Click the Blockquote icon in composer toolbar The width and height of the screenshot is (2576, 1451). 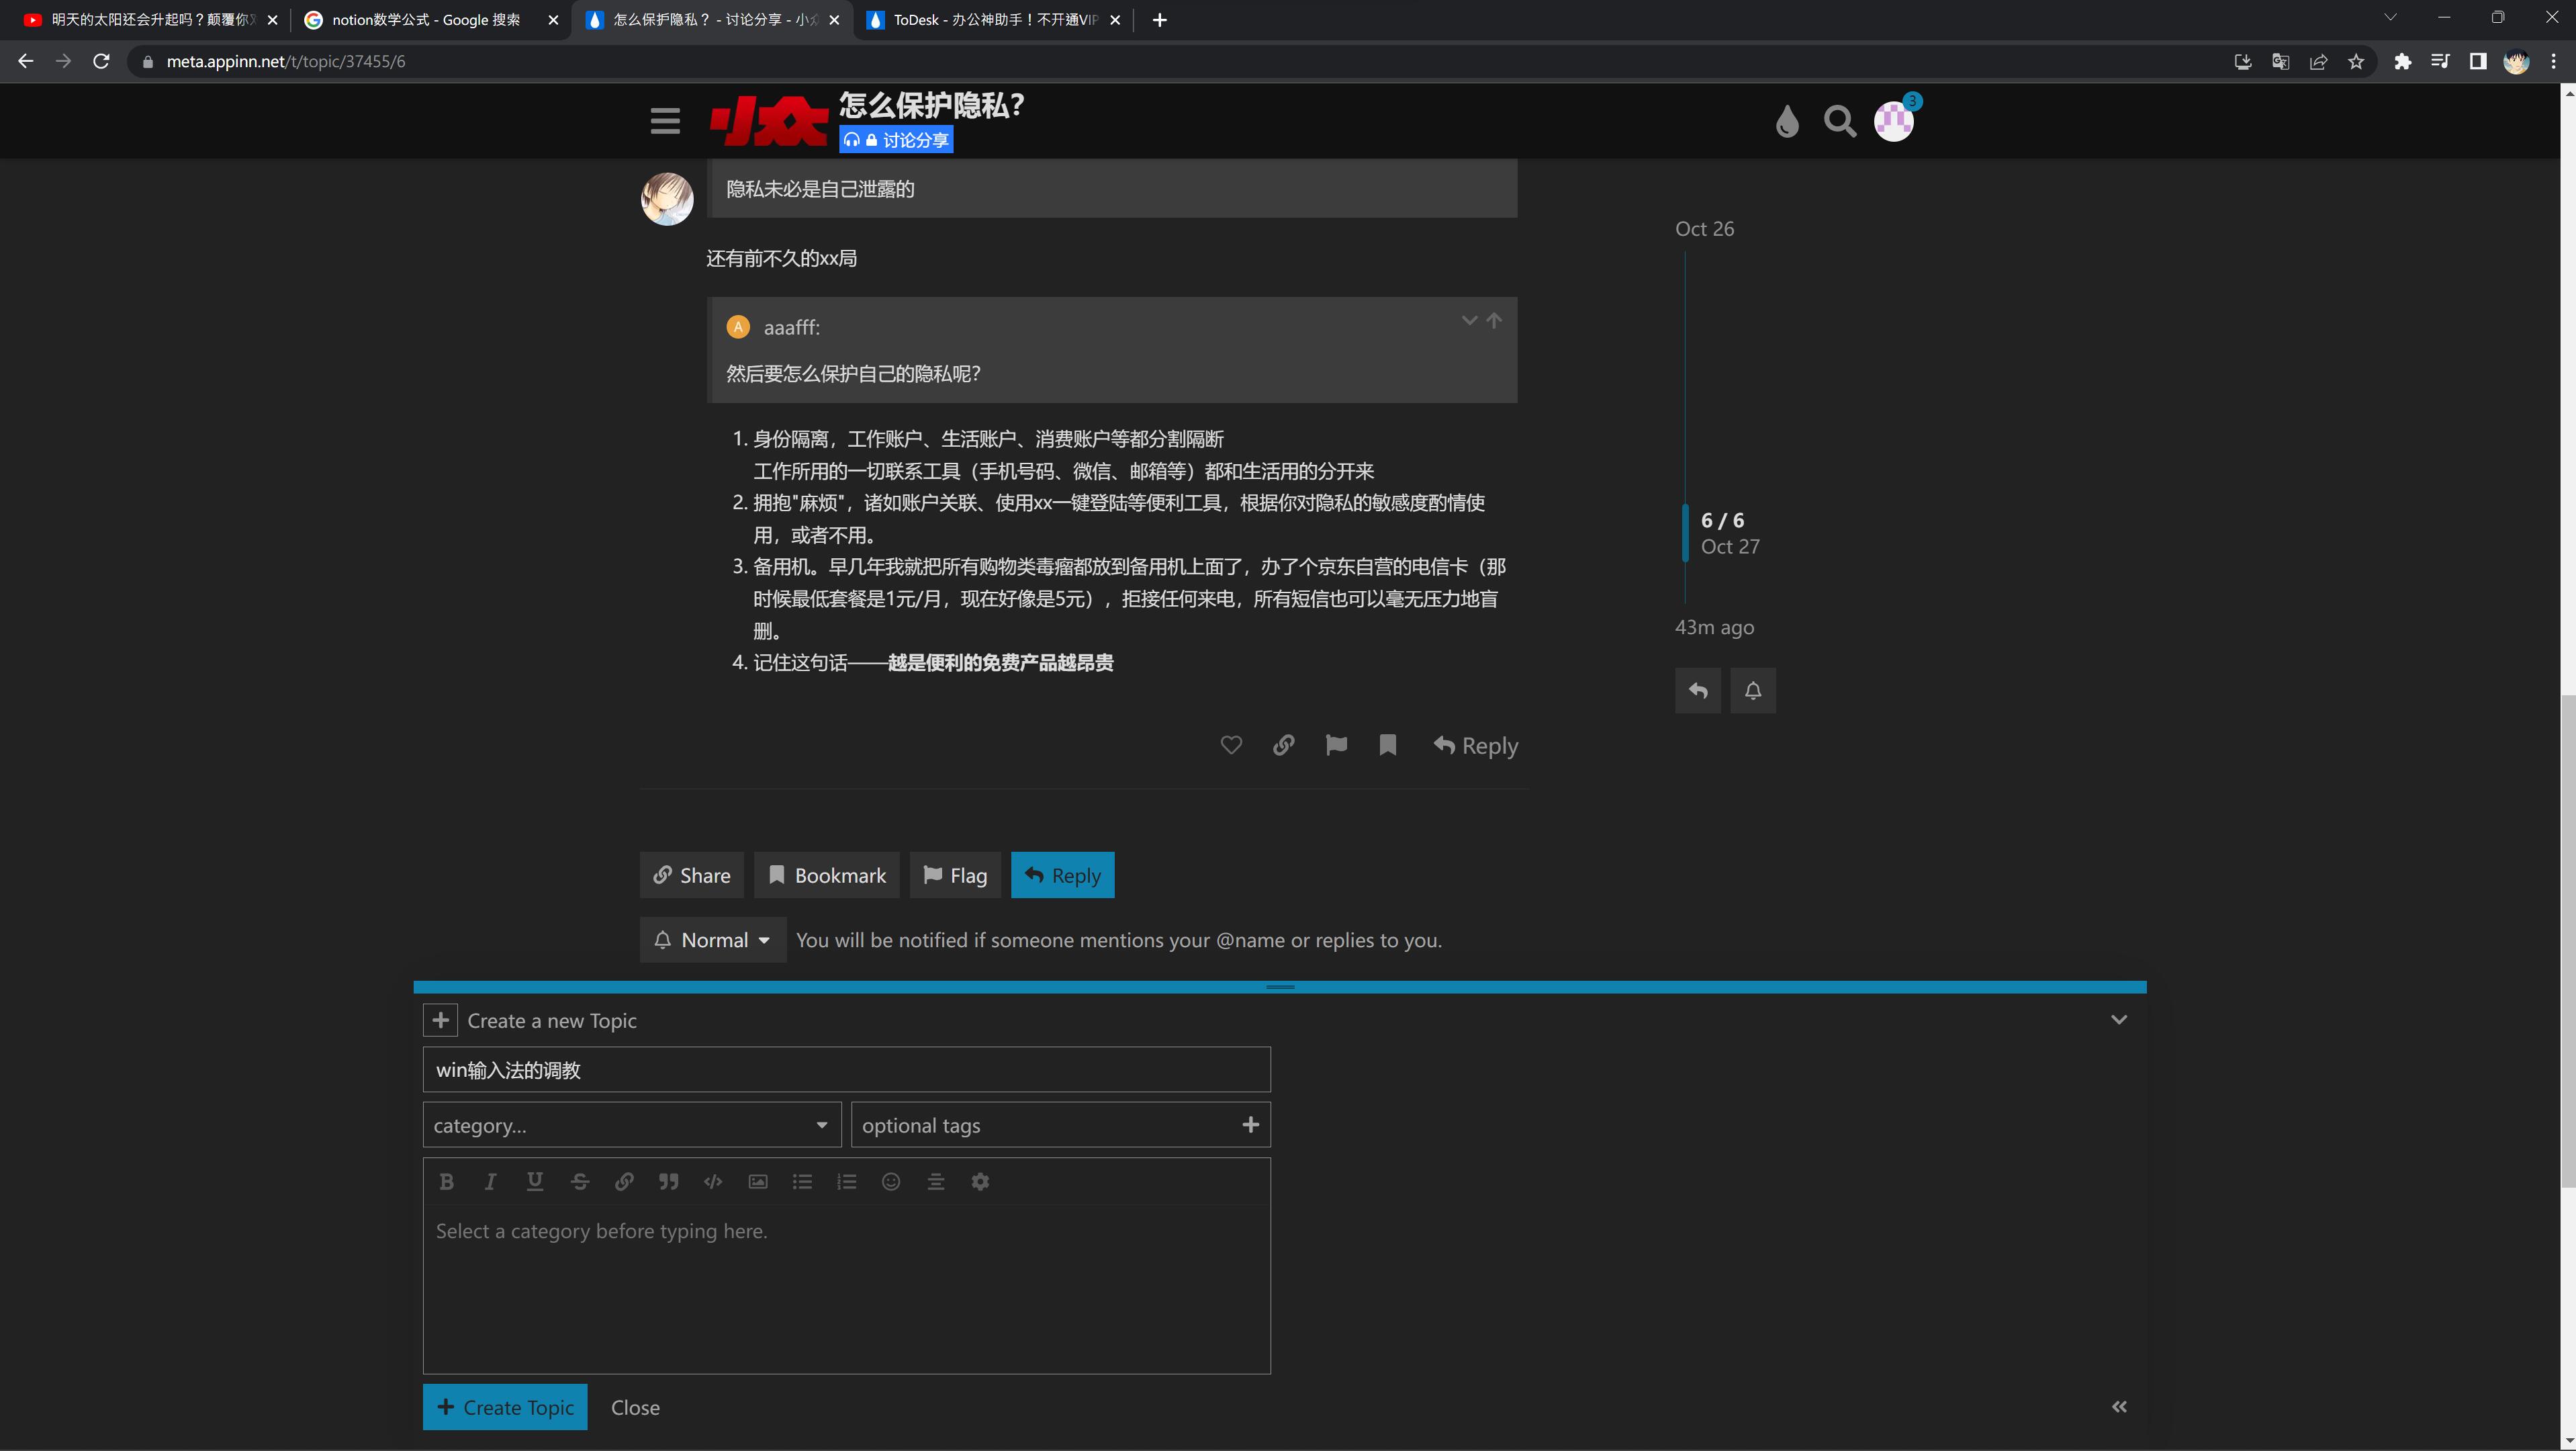point(668,1182)
